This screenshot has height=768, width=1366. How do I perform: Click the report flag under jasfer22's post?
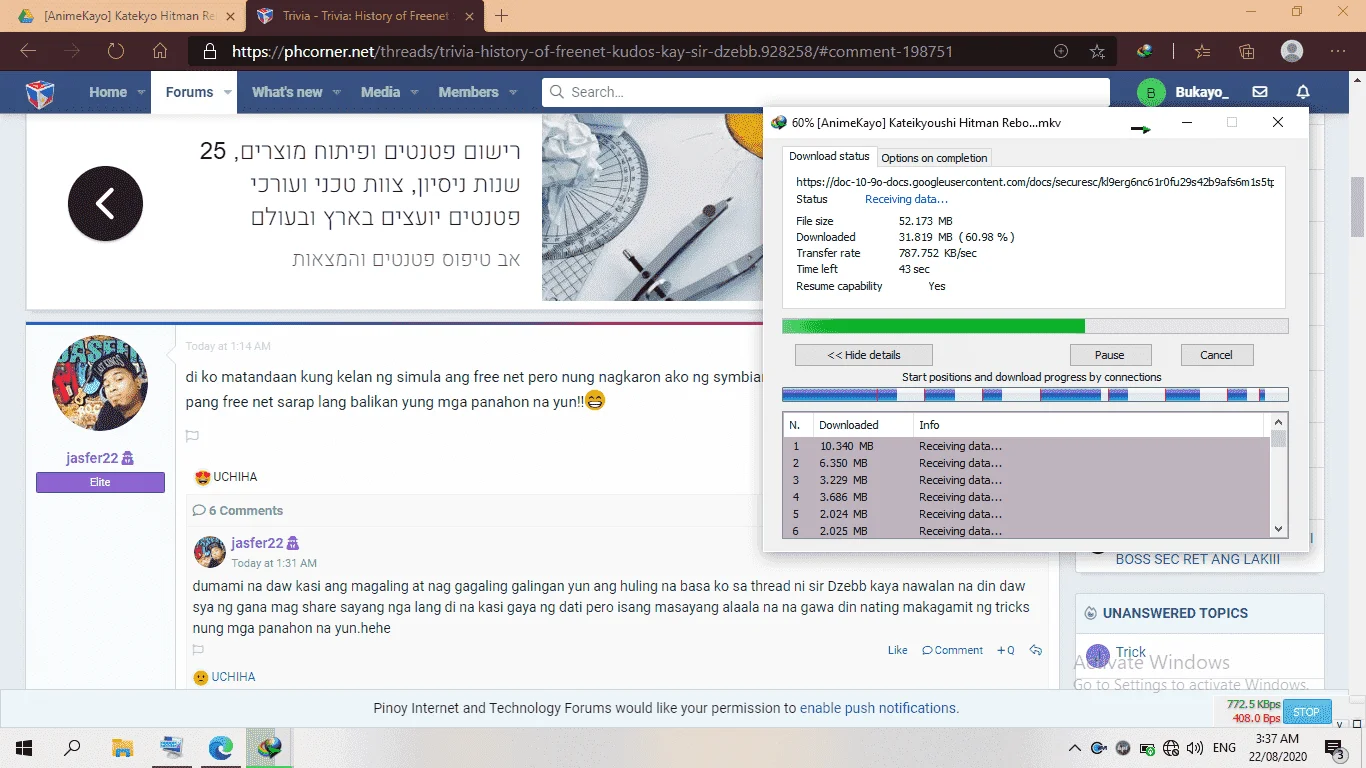click(x=192, y=436)
